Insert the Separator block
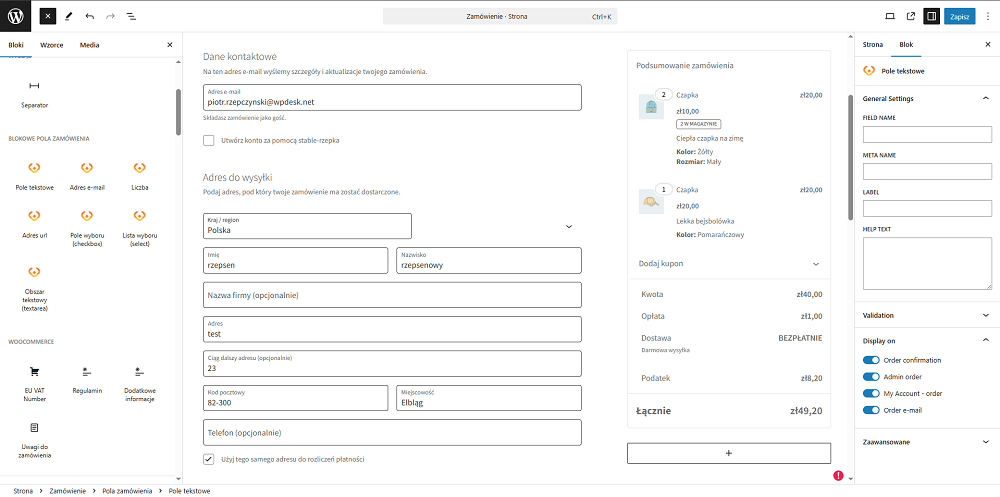 click(35, 91)
